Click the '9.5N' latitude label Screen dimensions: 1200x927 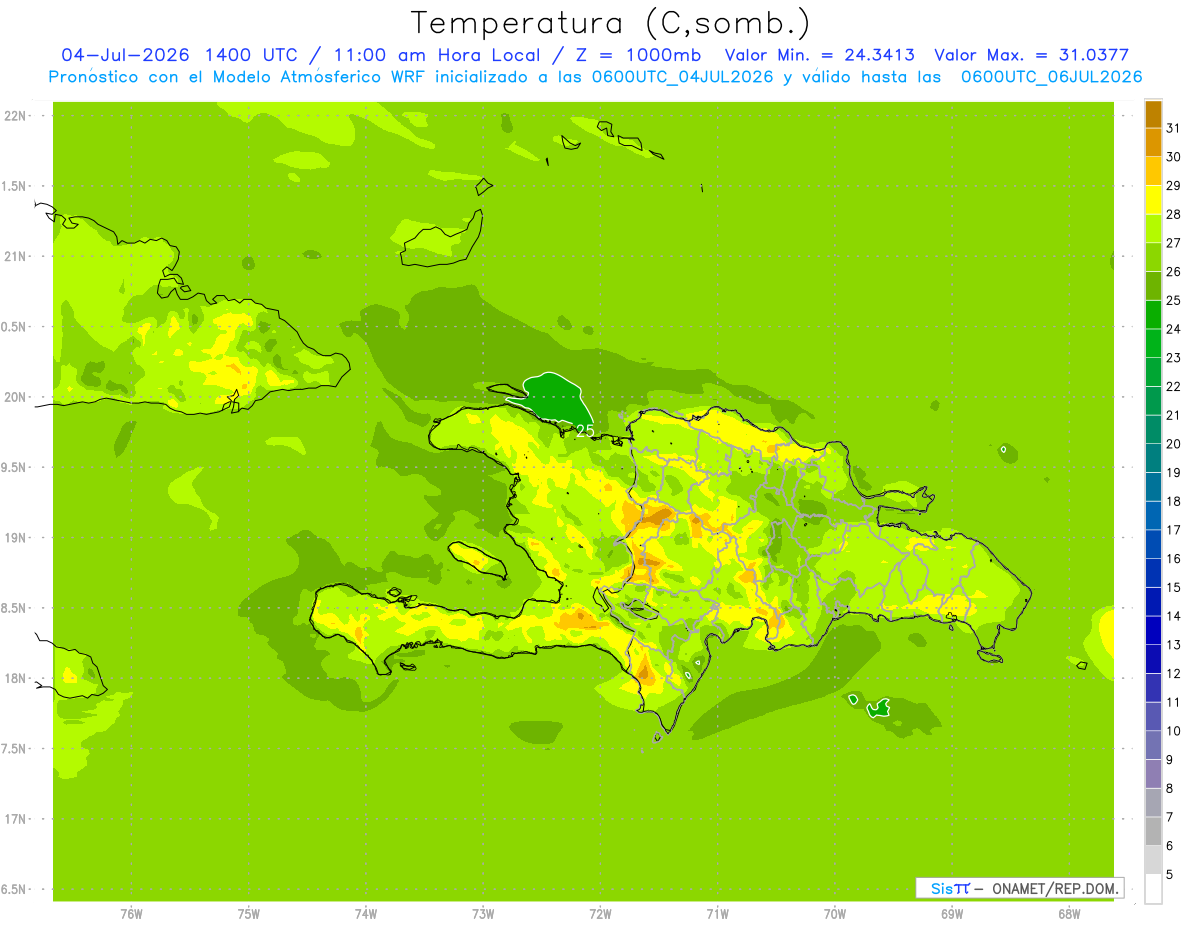tap(14, 467)
